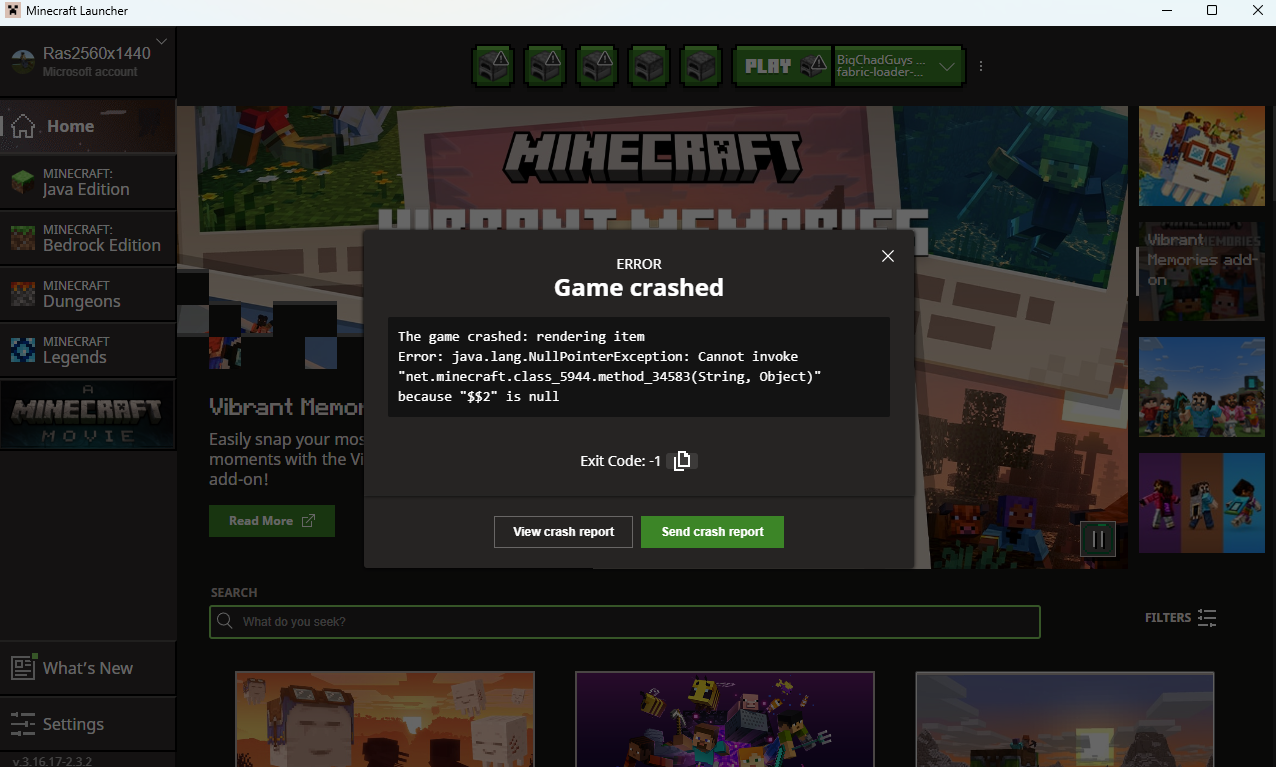Open launcher Settings
The width and height of the screenshot is (1276, 767).
(88, 724)
